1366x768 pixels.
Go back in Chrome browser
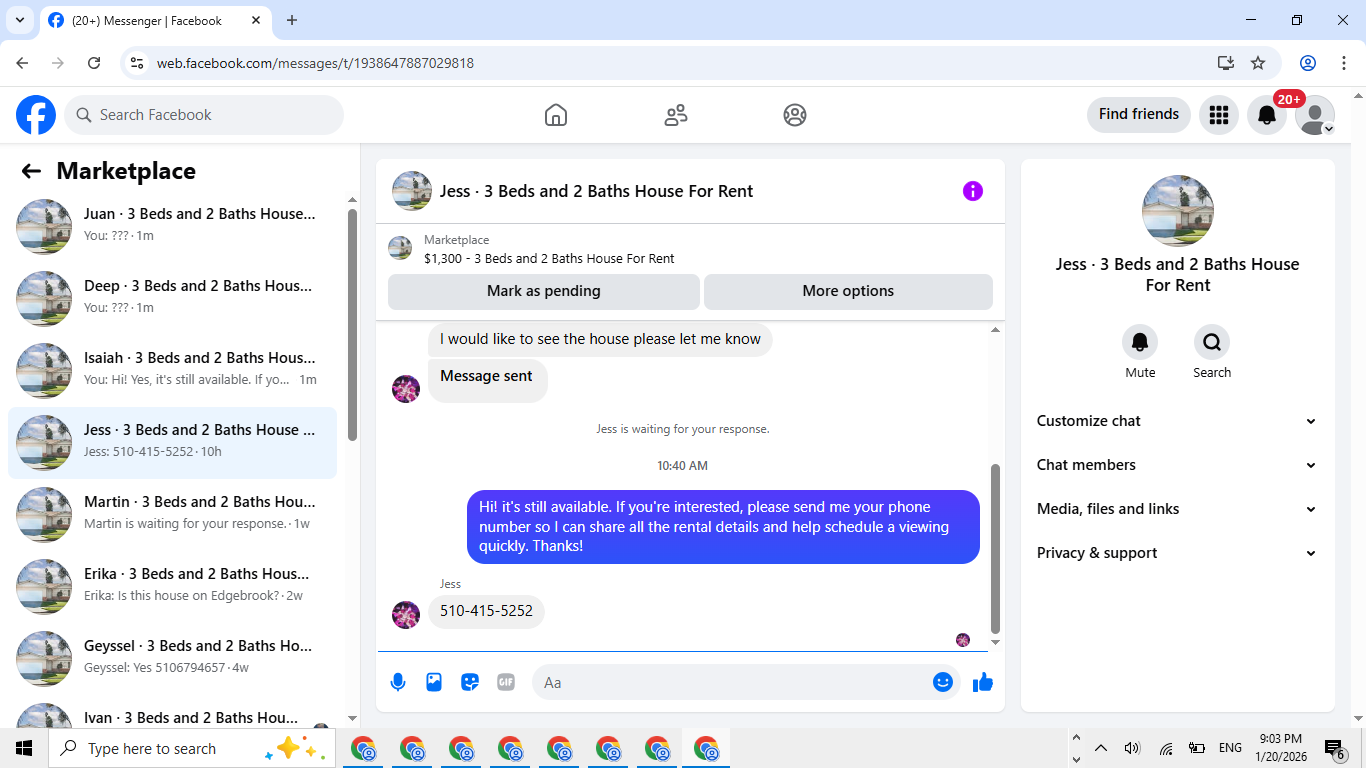(x=22, y=63)
